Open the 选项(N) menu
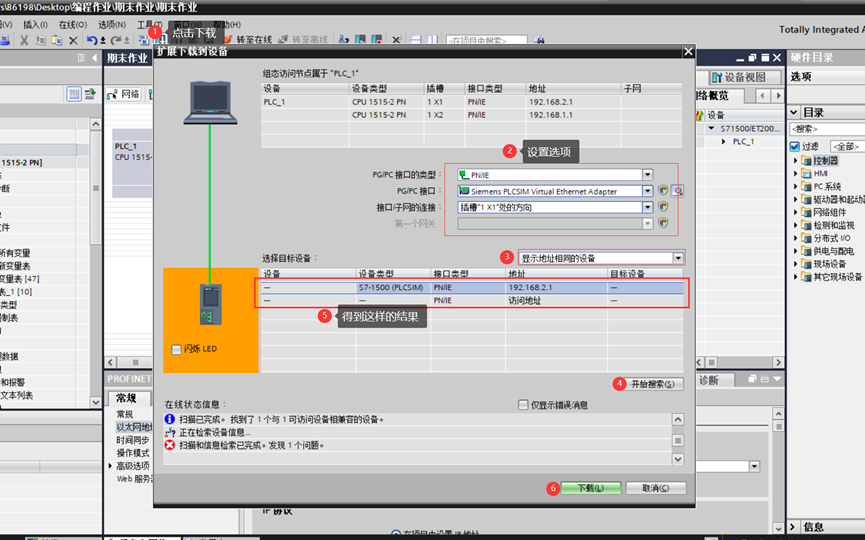 (112, 25)
